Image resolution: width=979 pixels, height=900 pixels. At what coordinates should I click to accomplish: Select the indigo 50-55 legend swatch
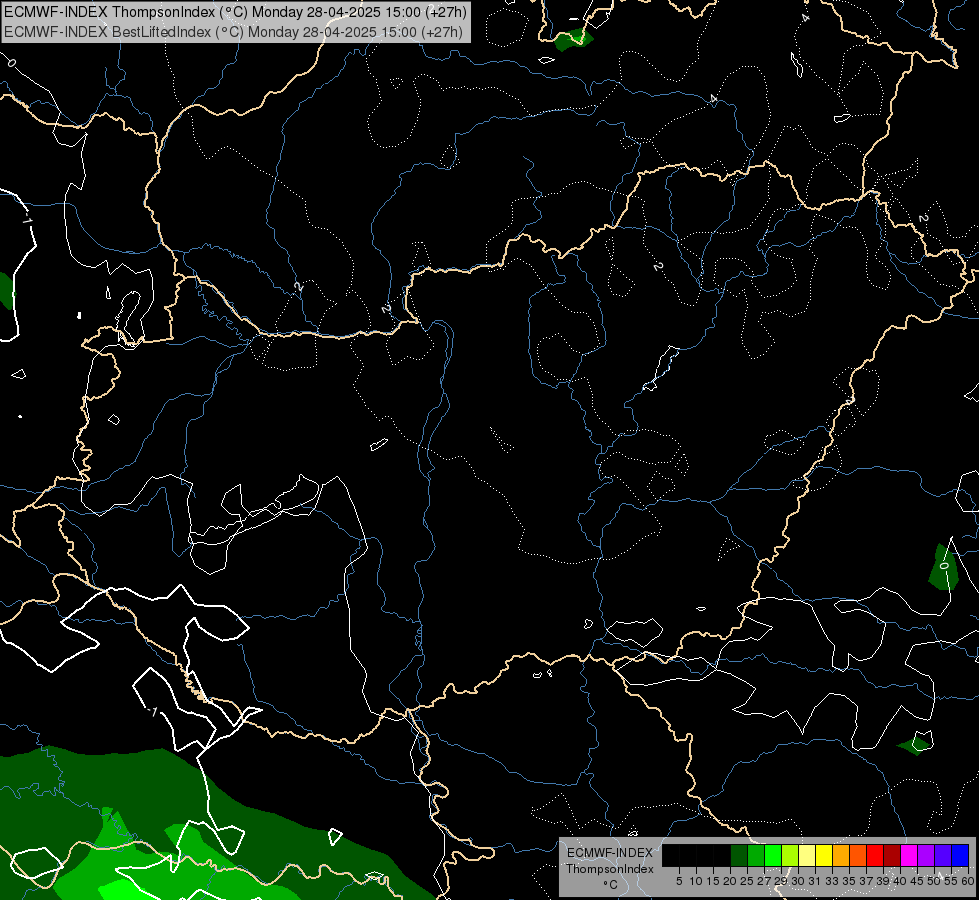pos(943,855)
